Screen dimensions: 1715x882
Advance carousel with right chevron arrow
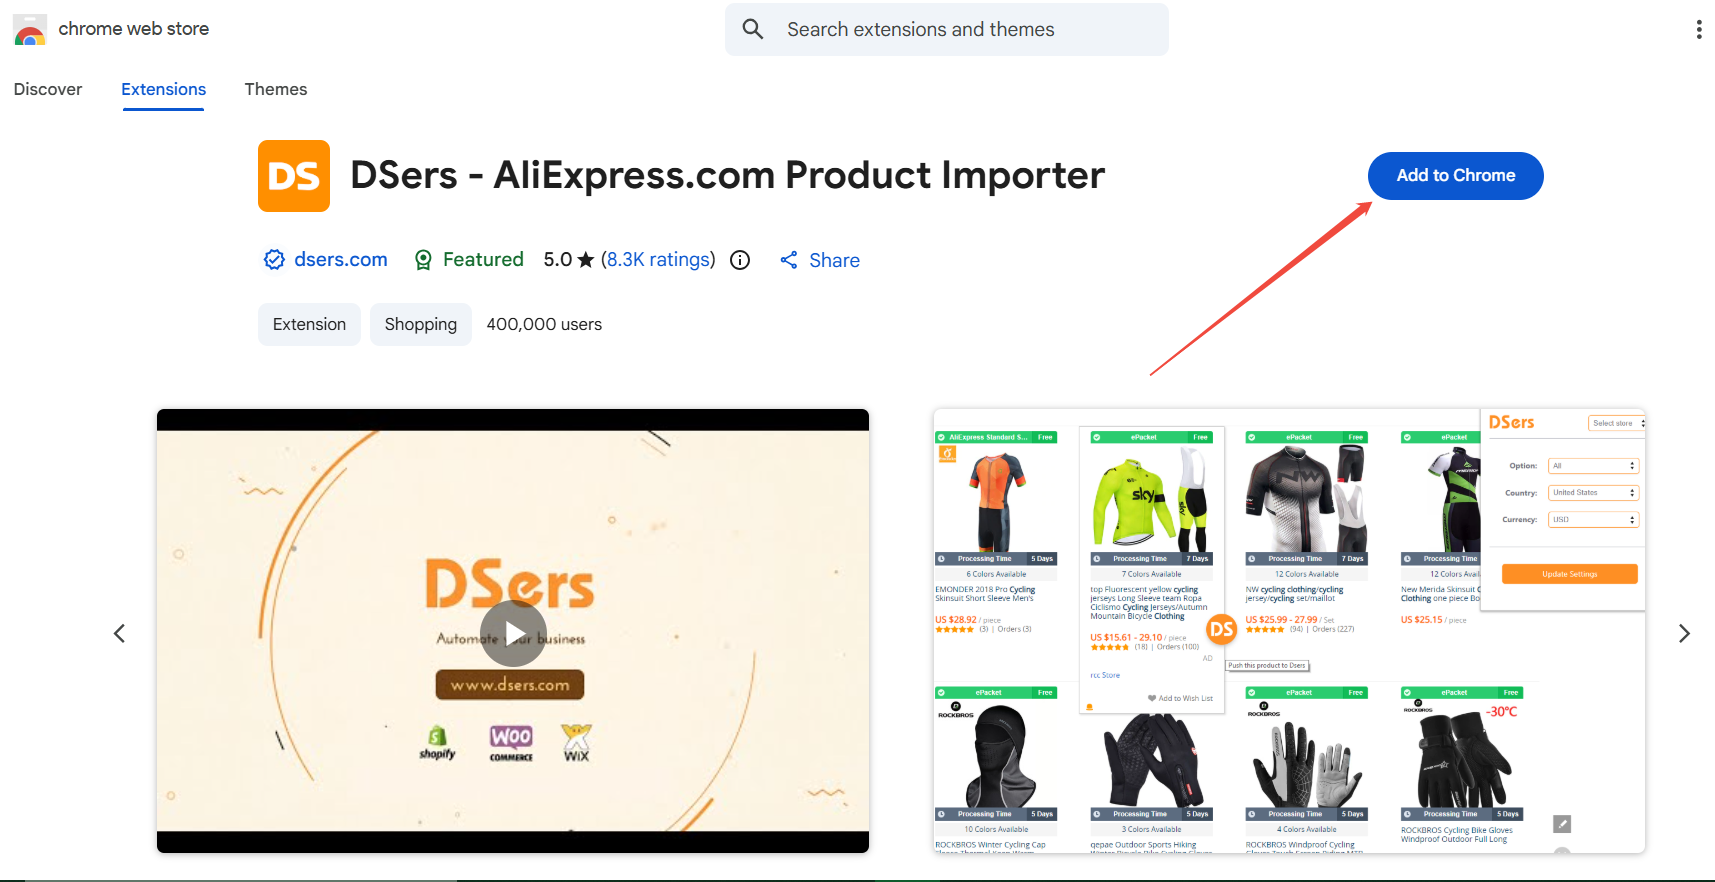click(1684, 633)
